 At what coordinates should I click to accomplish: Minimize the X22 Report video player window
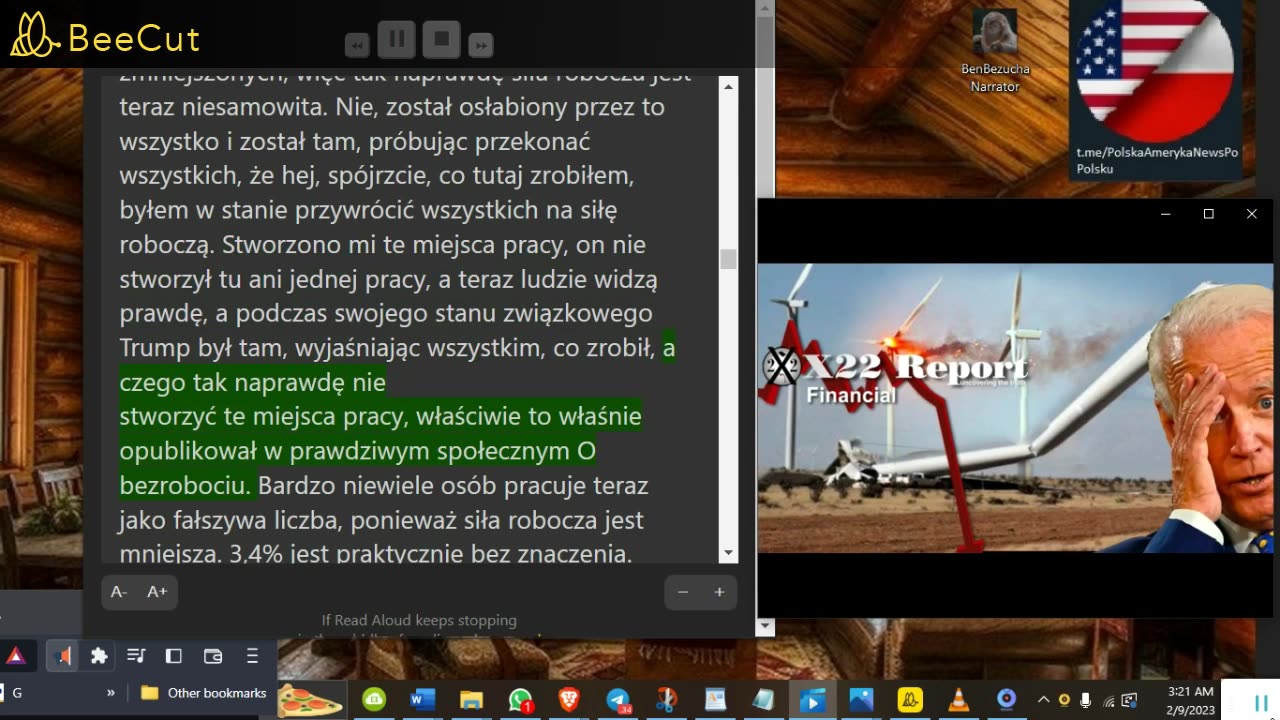pyautogui.click(x=1165, y=214)
